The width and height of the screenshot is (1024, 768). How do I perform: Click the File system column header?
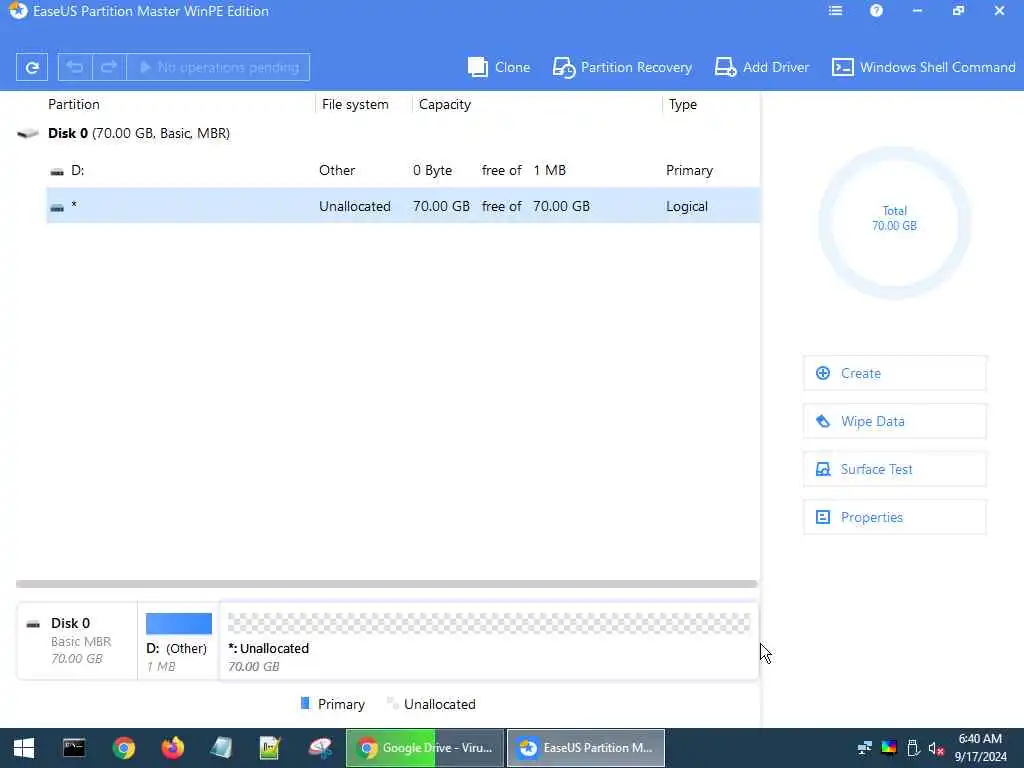click(x=355, y=104)
